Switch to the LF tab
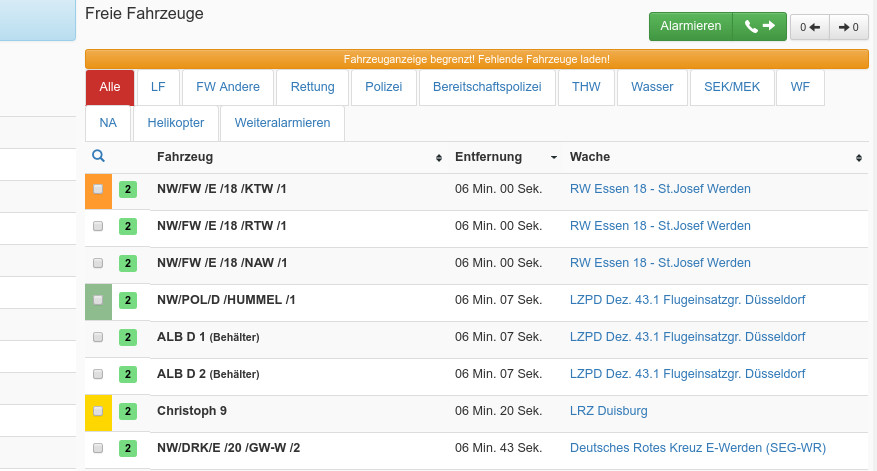 (158, 87)
